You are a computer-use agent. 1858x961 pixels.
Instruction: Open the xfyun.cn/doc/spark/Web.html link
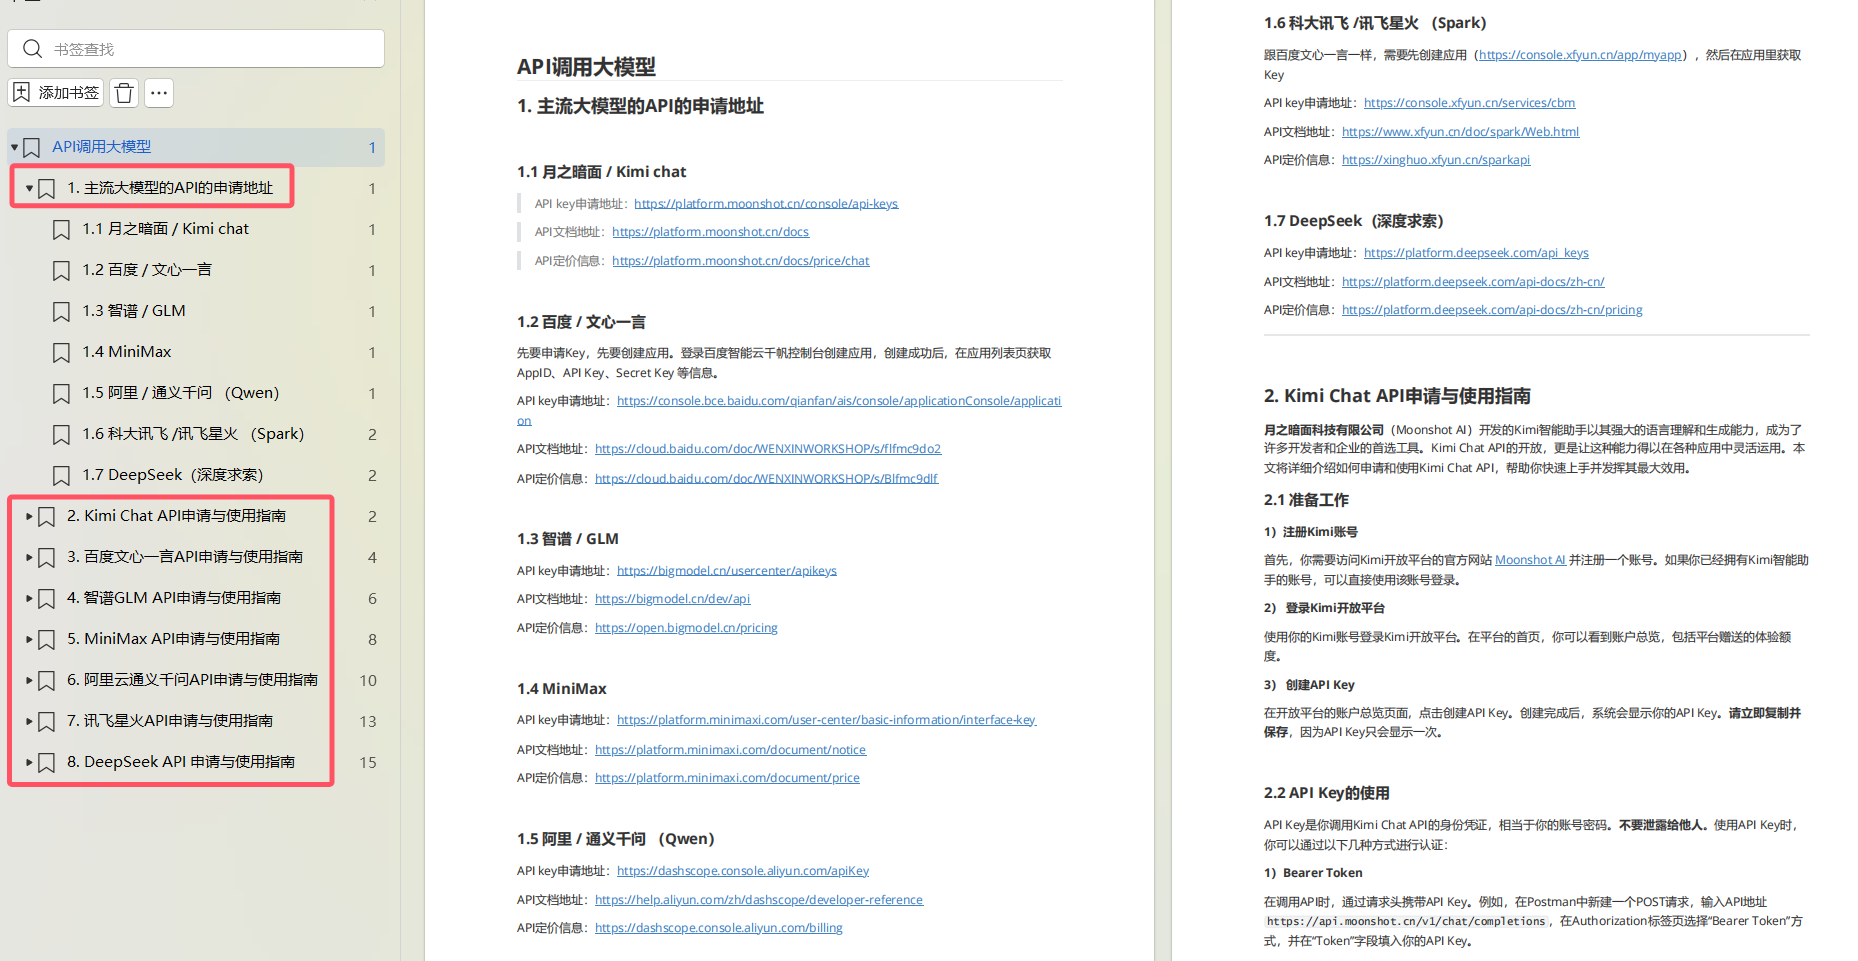click(1460, 132)
